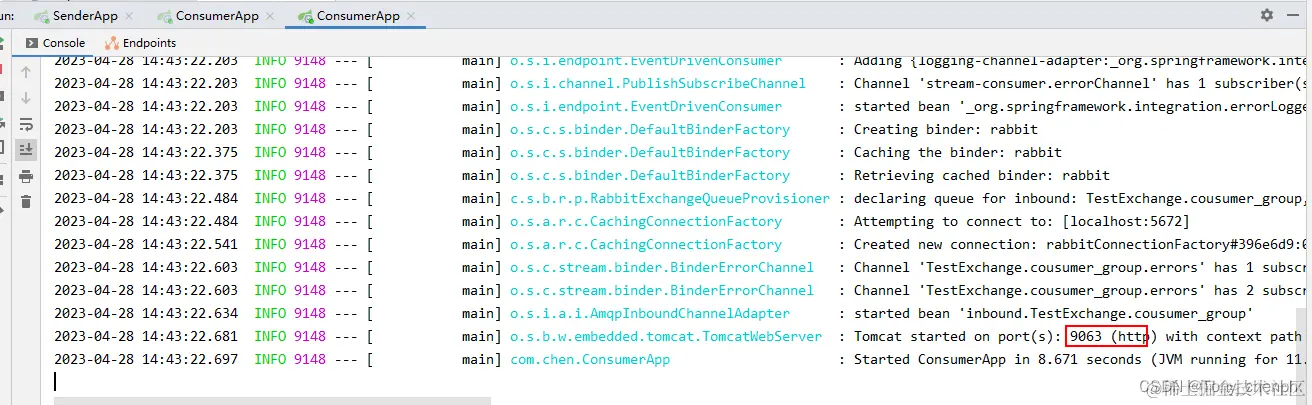Viewport: 1312px width, 405px height.
Task: Click 'has 2 subscr' BinderErrorChannel message
Action: 1079,290
